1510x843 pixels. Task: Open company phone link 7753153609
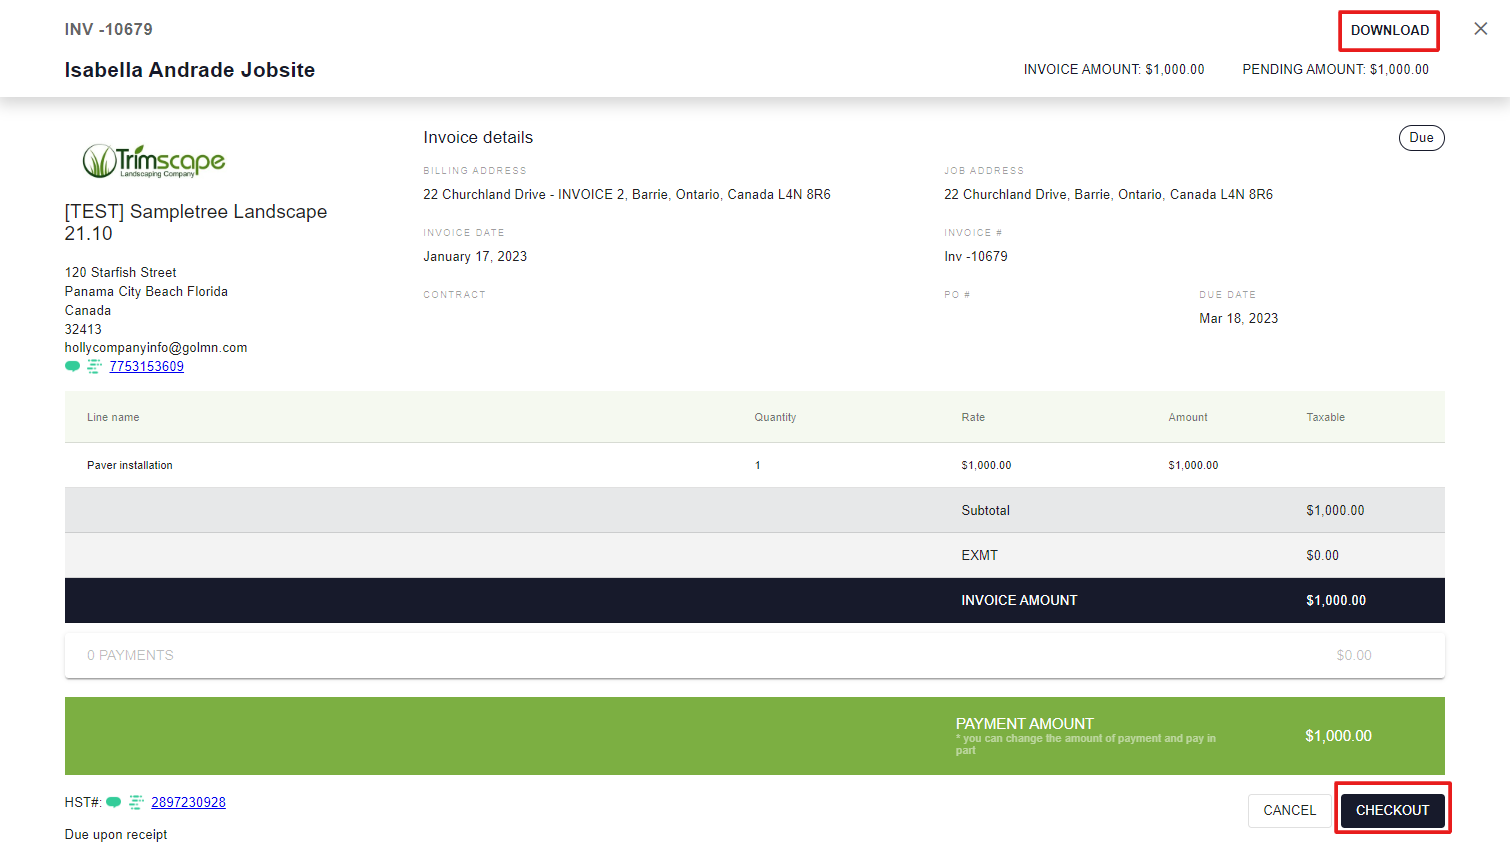click(147, 367)
